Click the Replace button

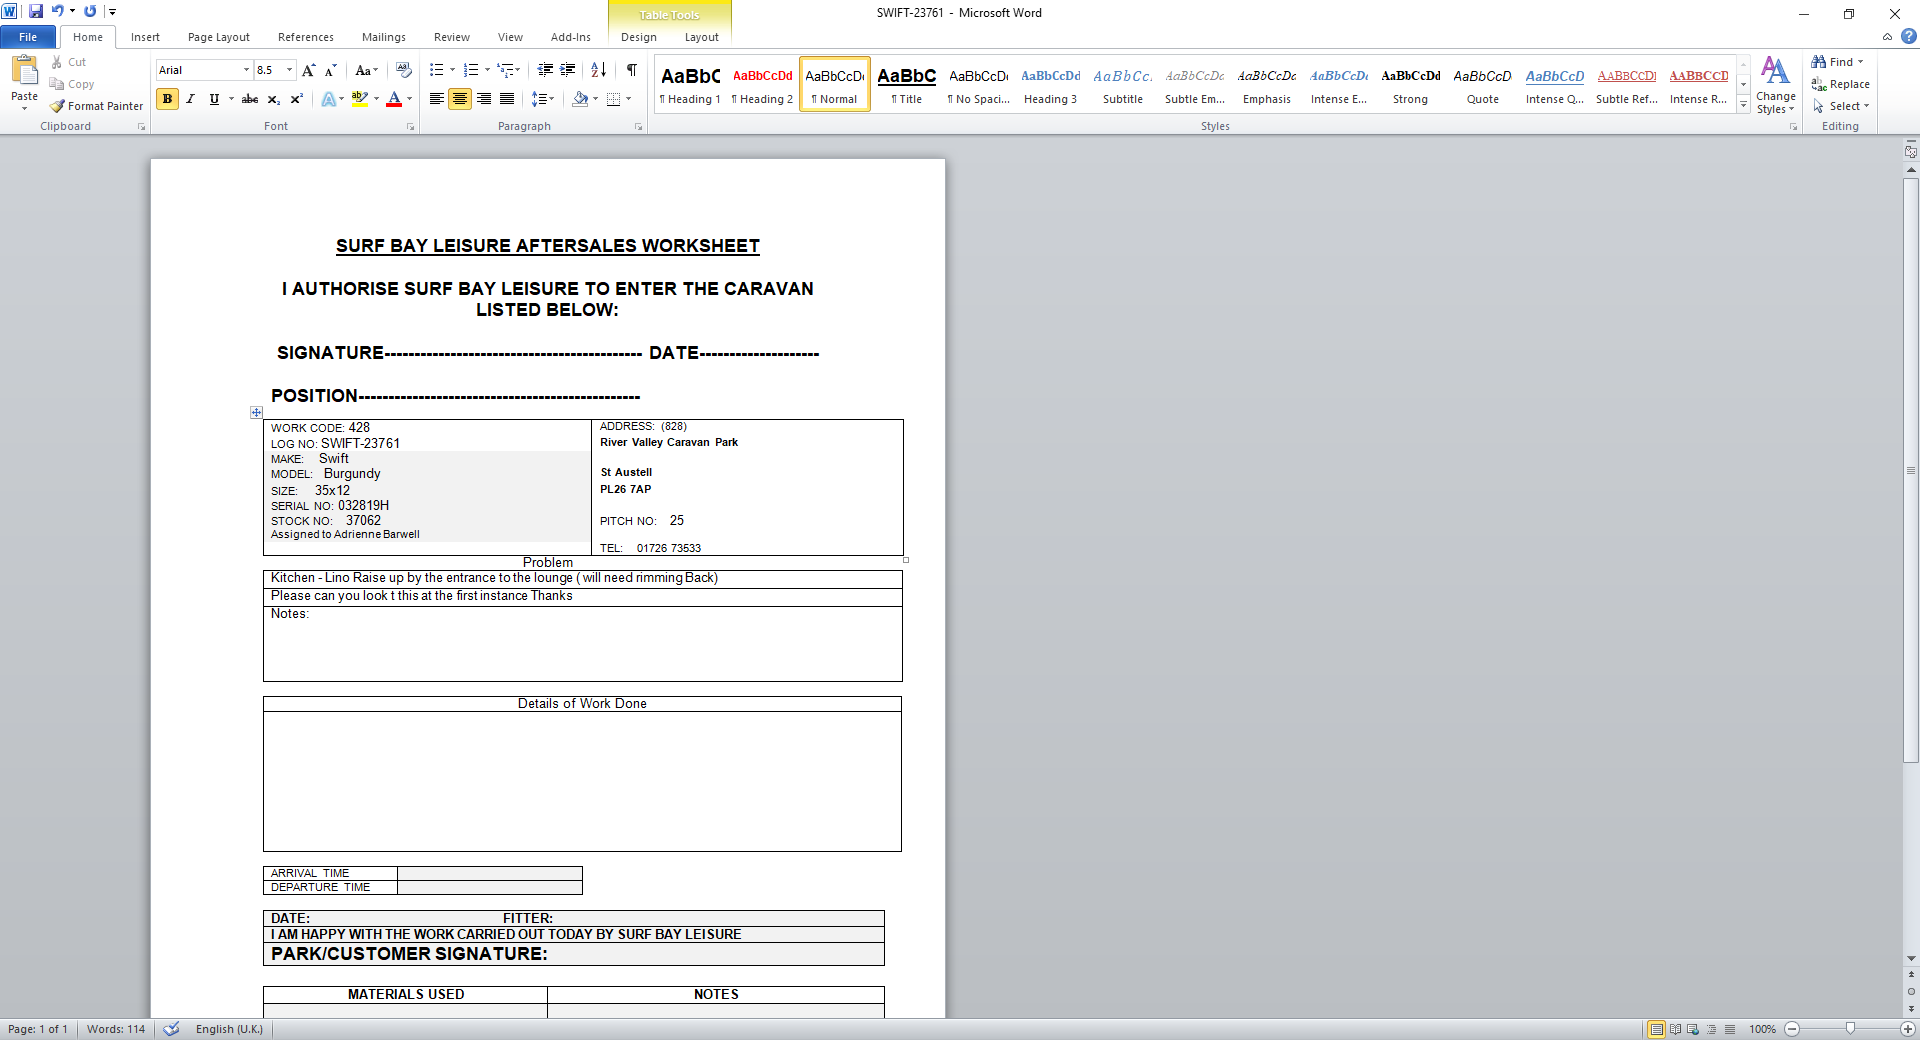tap(1840, 84)
